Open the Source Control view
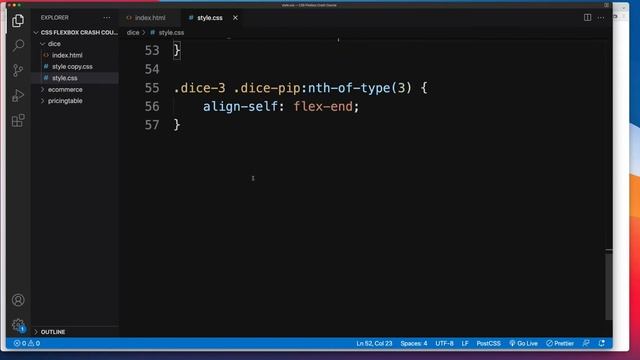Image resolution: width=640 pixels, height=360 pixels. (x=18, y=70)
